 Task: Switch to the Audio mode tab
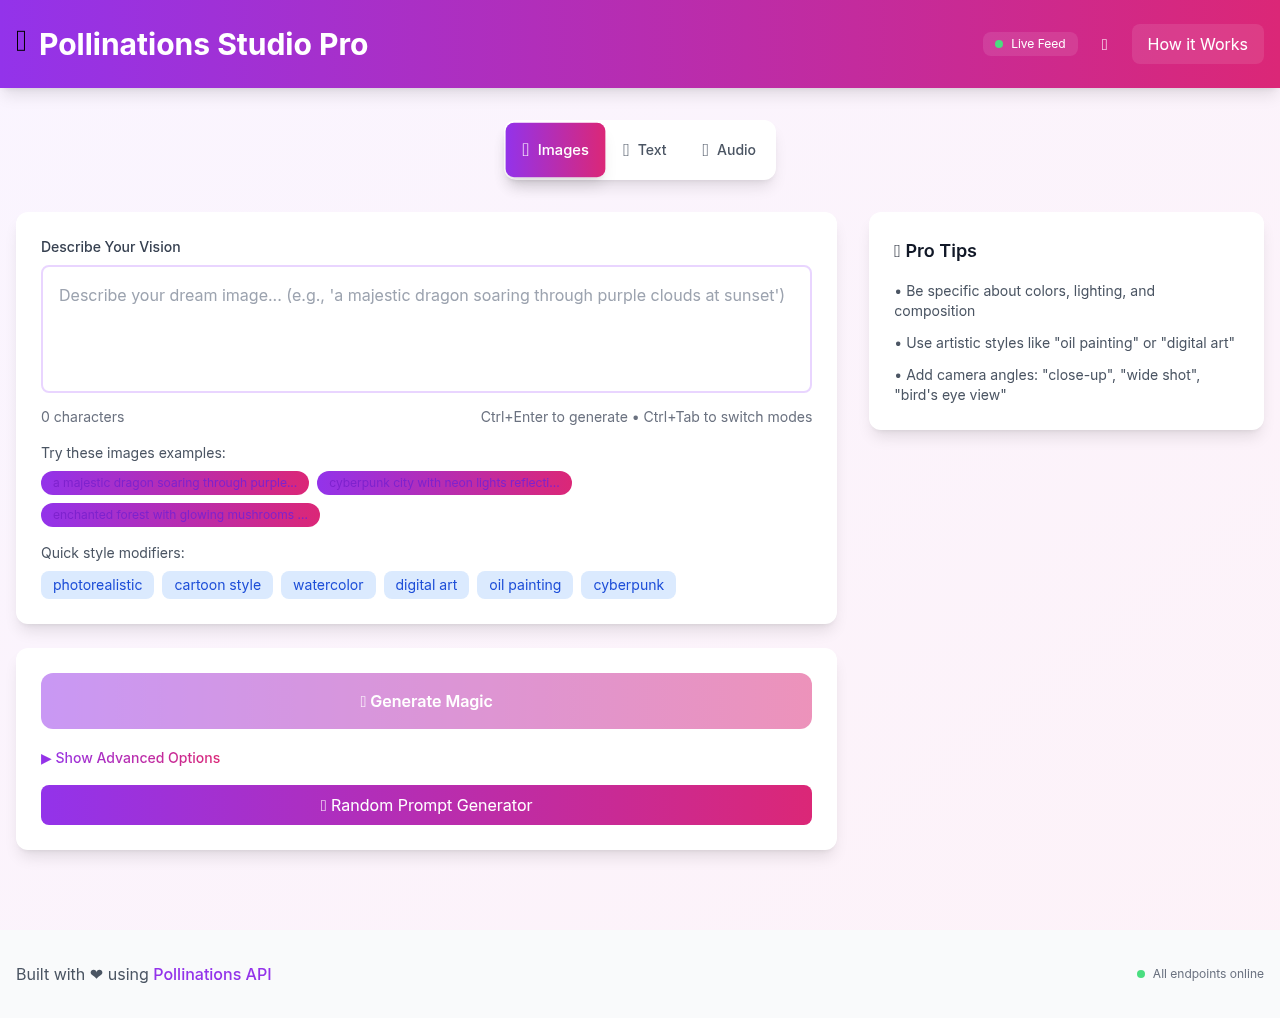coord(729,149)
